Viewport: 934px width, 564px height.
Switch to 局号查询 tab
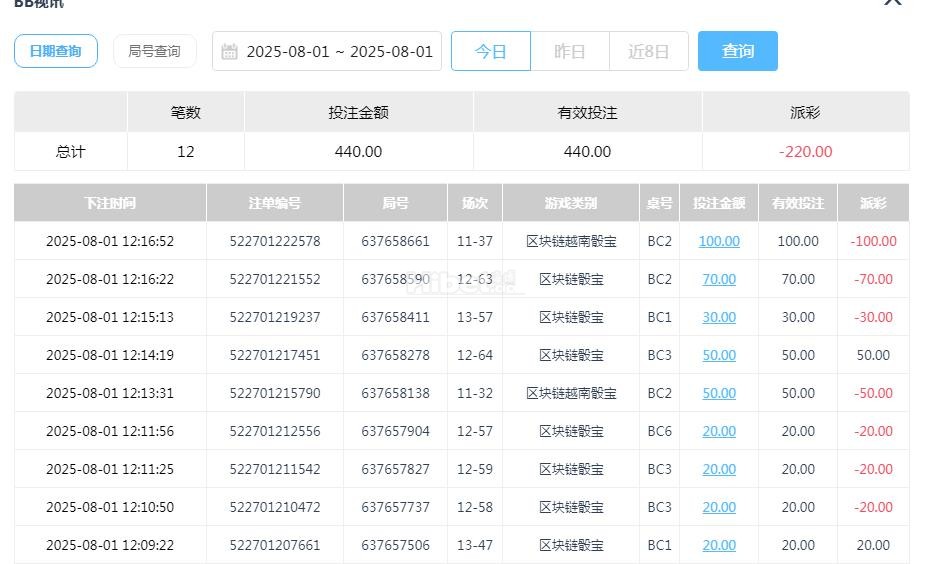154,51
